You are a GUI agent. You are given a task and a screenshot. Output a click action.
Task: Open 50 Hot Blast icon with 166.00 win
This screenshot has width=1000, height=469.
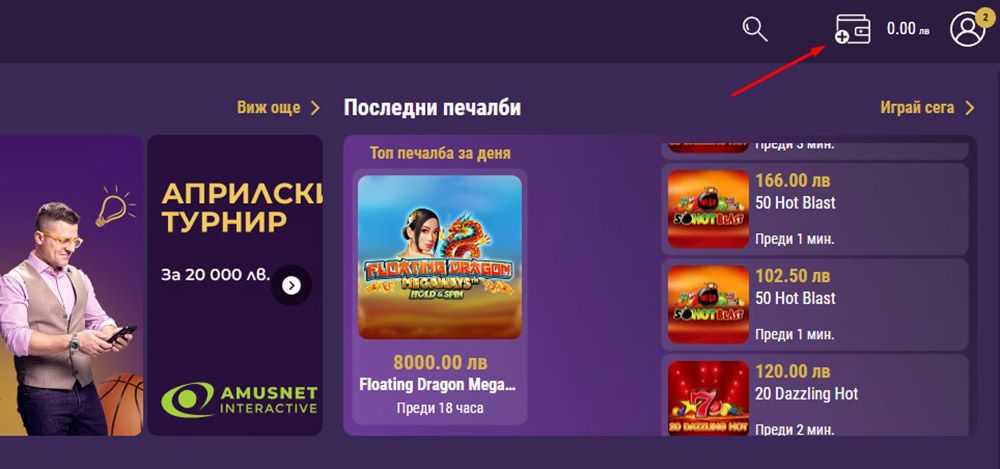[708, 209]
